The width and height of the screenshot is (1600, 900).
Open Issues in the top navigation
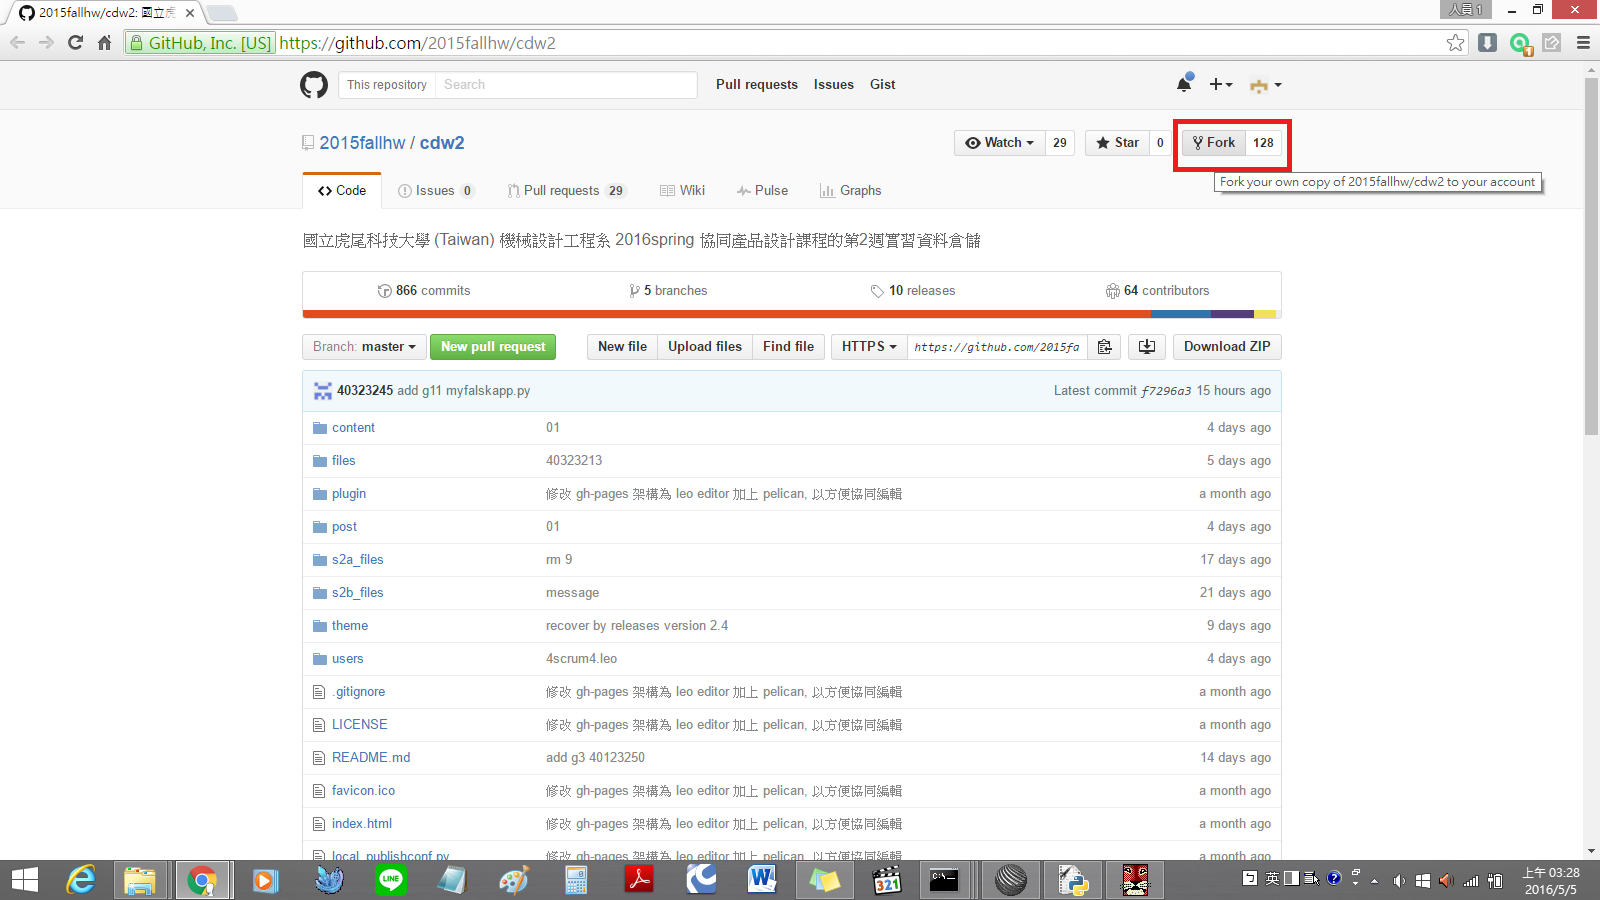(834, 85)
